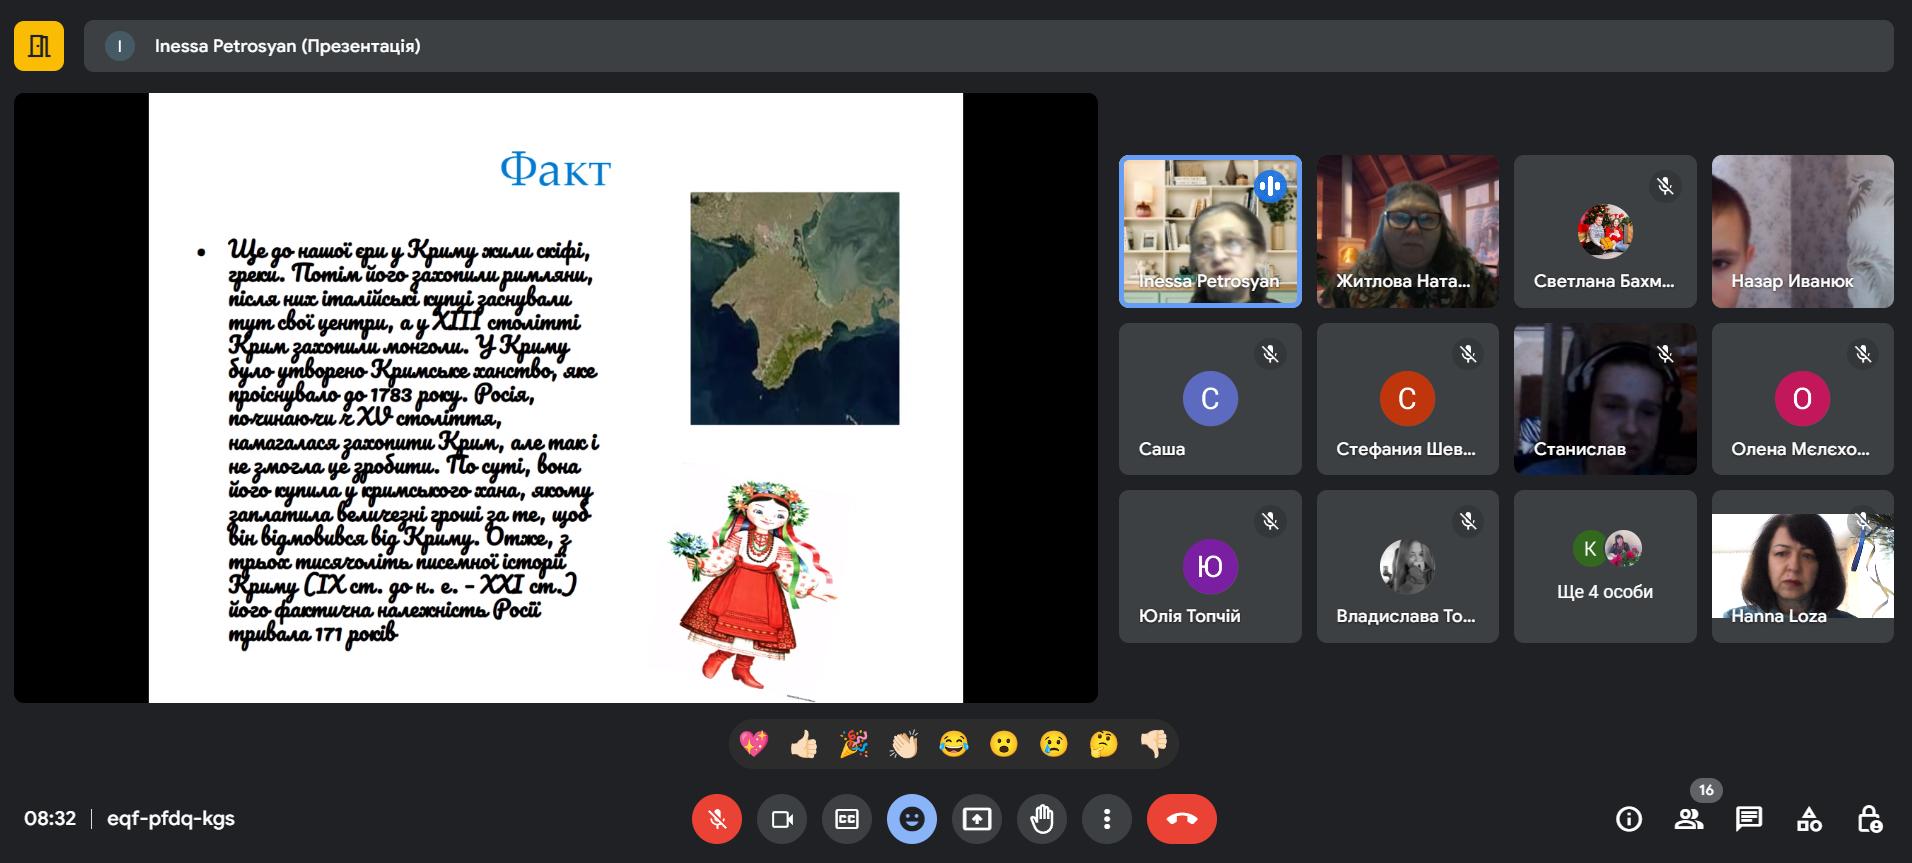Click the yellow breakout room icon

39,46
